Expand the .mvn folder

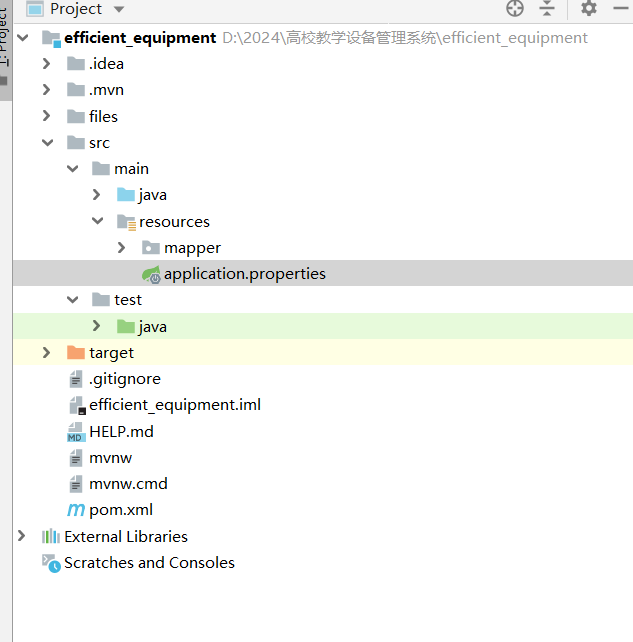tap(47, 90)
